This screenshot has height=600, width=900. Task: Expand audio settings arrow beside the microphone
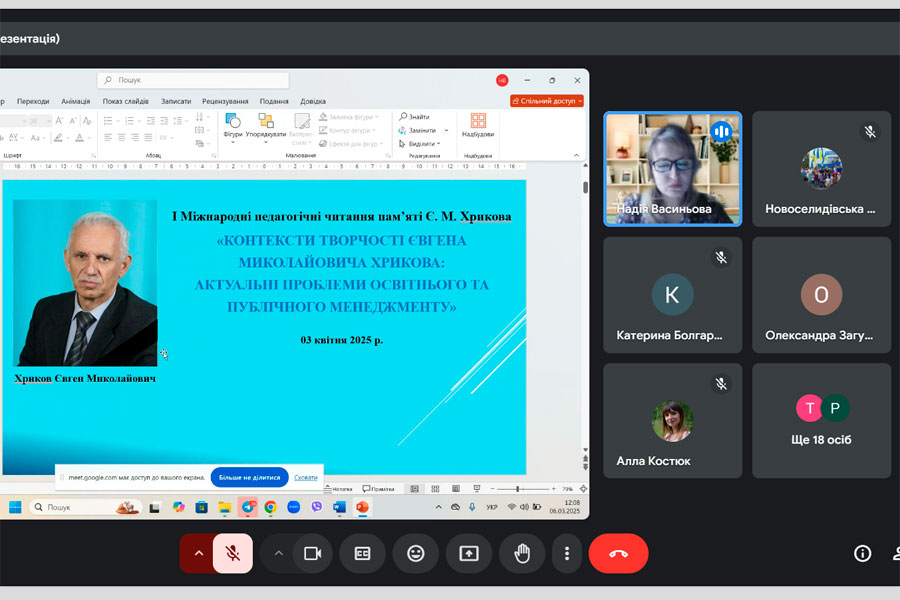198,553
